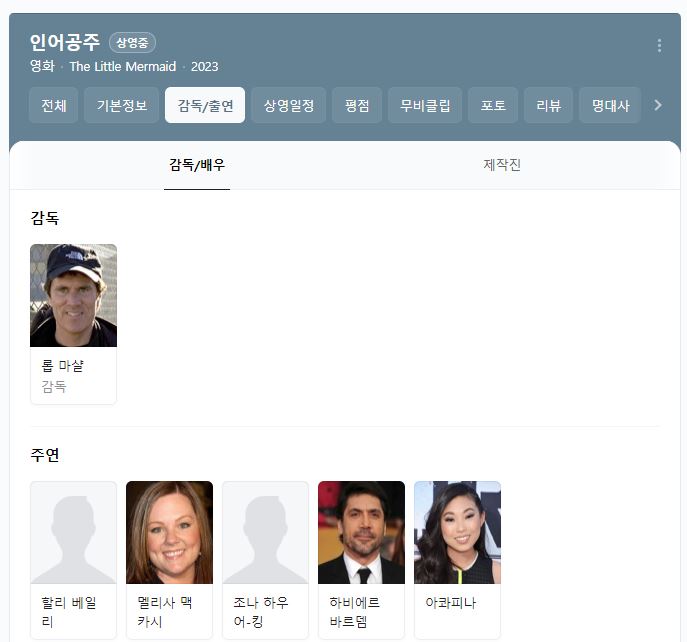Open the three-dot more options menu
Image resolution: width=687 pixels, height=642 pixels.
(659, 46)
